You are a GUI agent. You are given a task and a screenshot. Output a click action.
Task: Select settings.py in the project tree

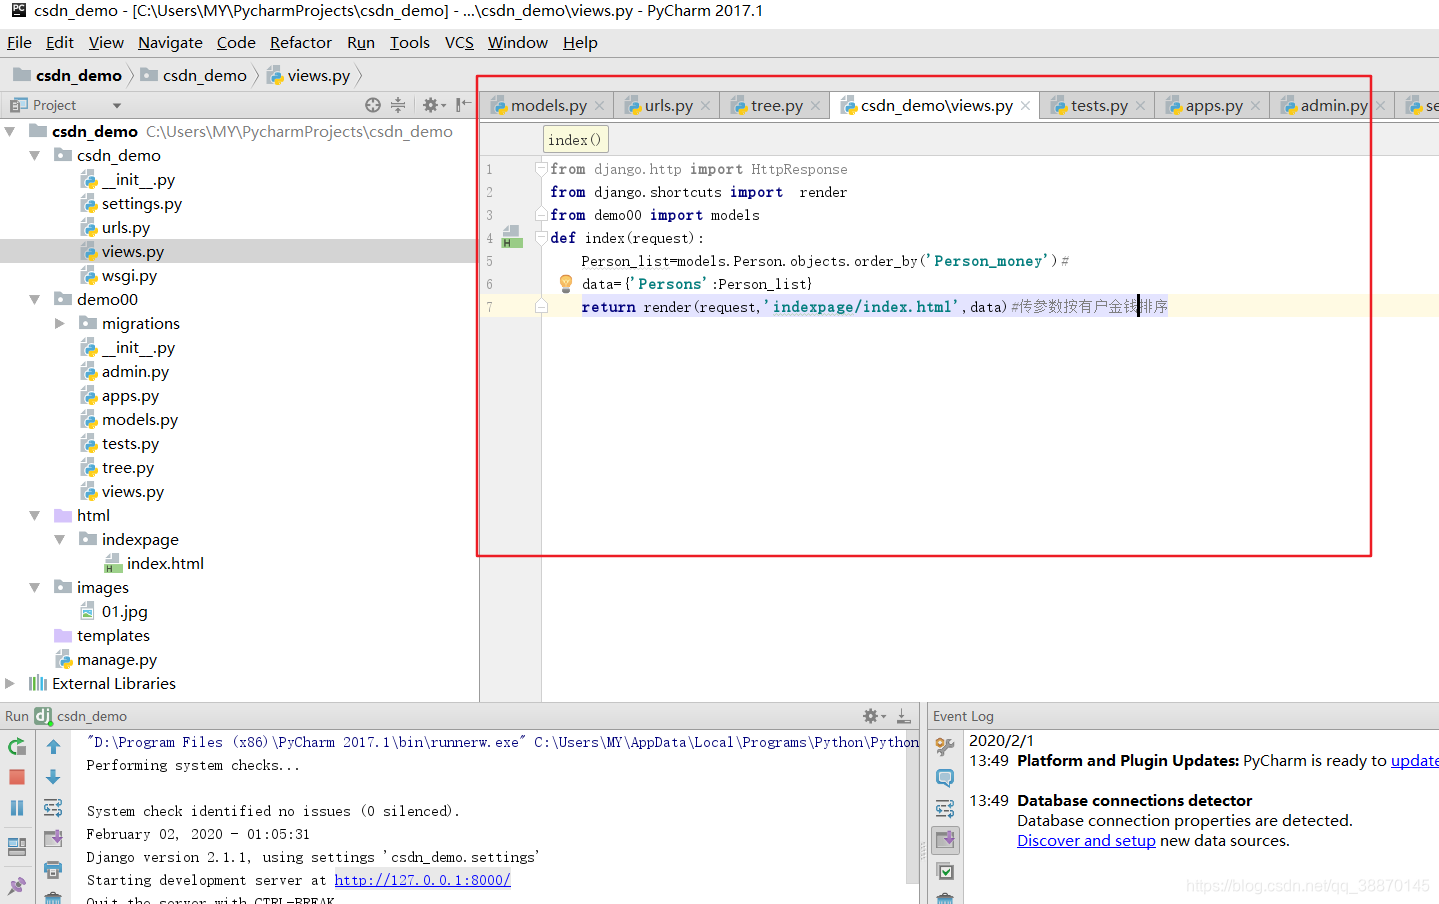pyautogui.click(x=141, y=203)
